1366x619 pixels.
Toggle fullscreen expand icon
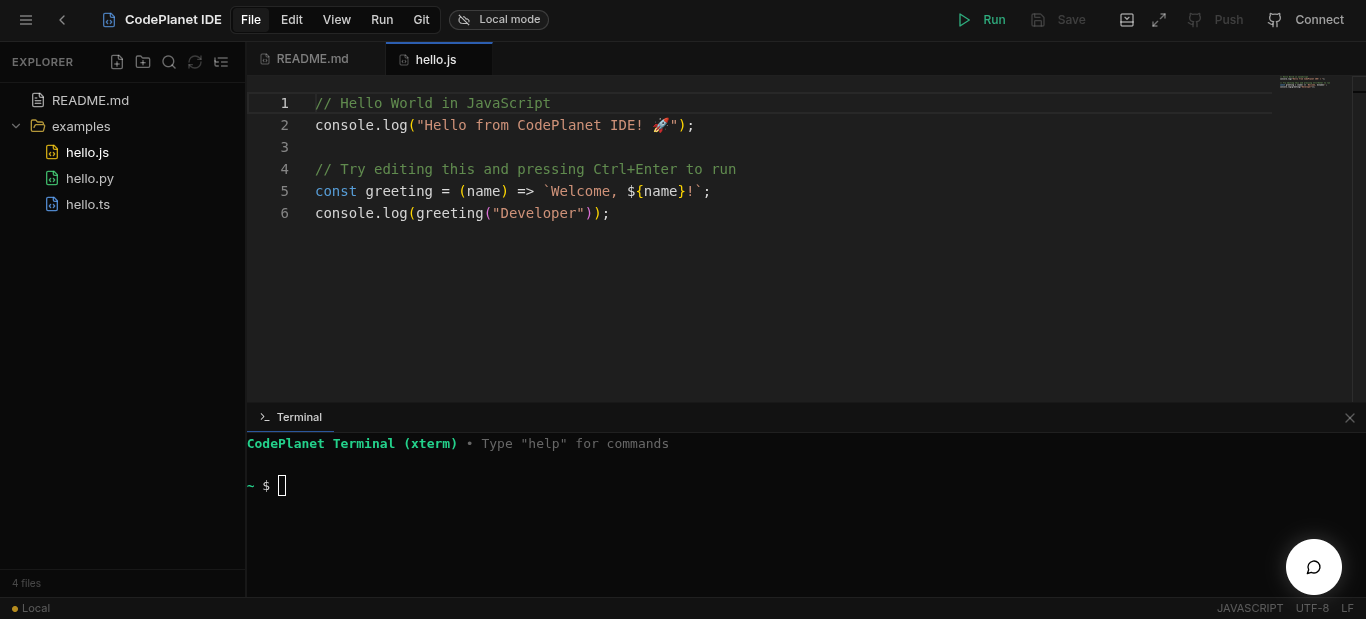pyautogui.click(x=1159, y=20)
